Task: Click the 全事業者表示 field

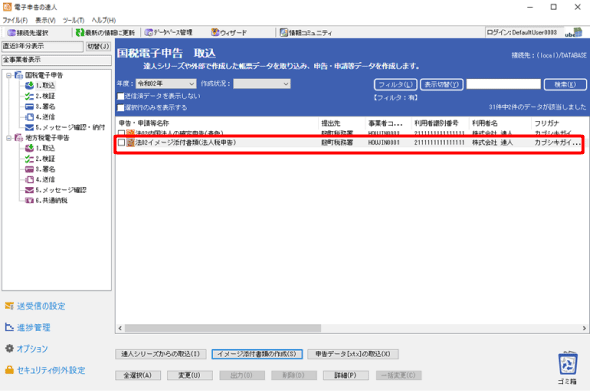Action: [x=56, y=60]
